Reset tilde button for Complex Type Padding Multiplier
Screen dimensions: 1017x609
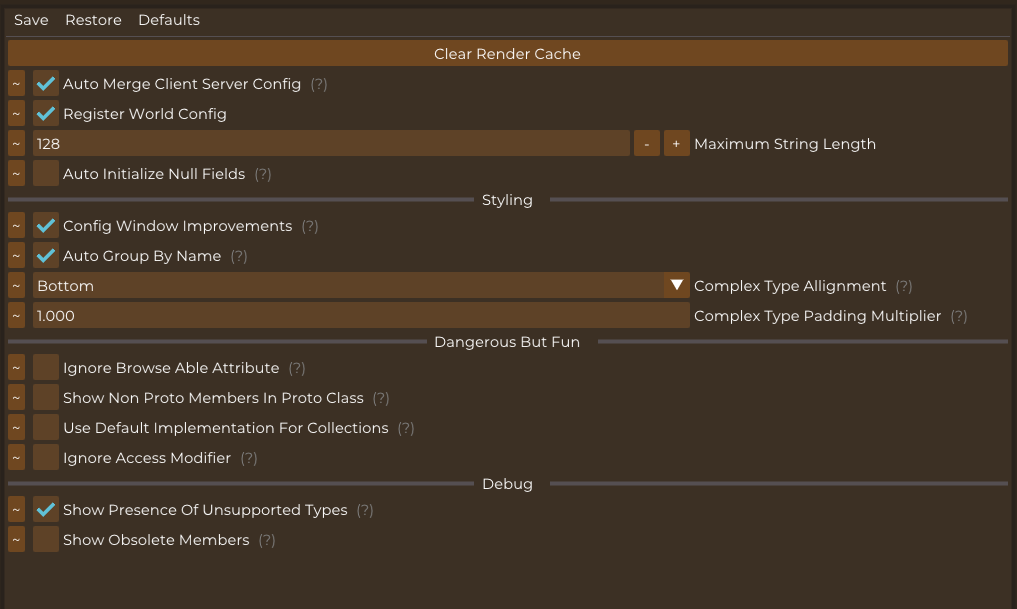[16, 315]
